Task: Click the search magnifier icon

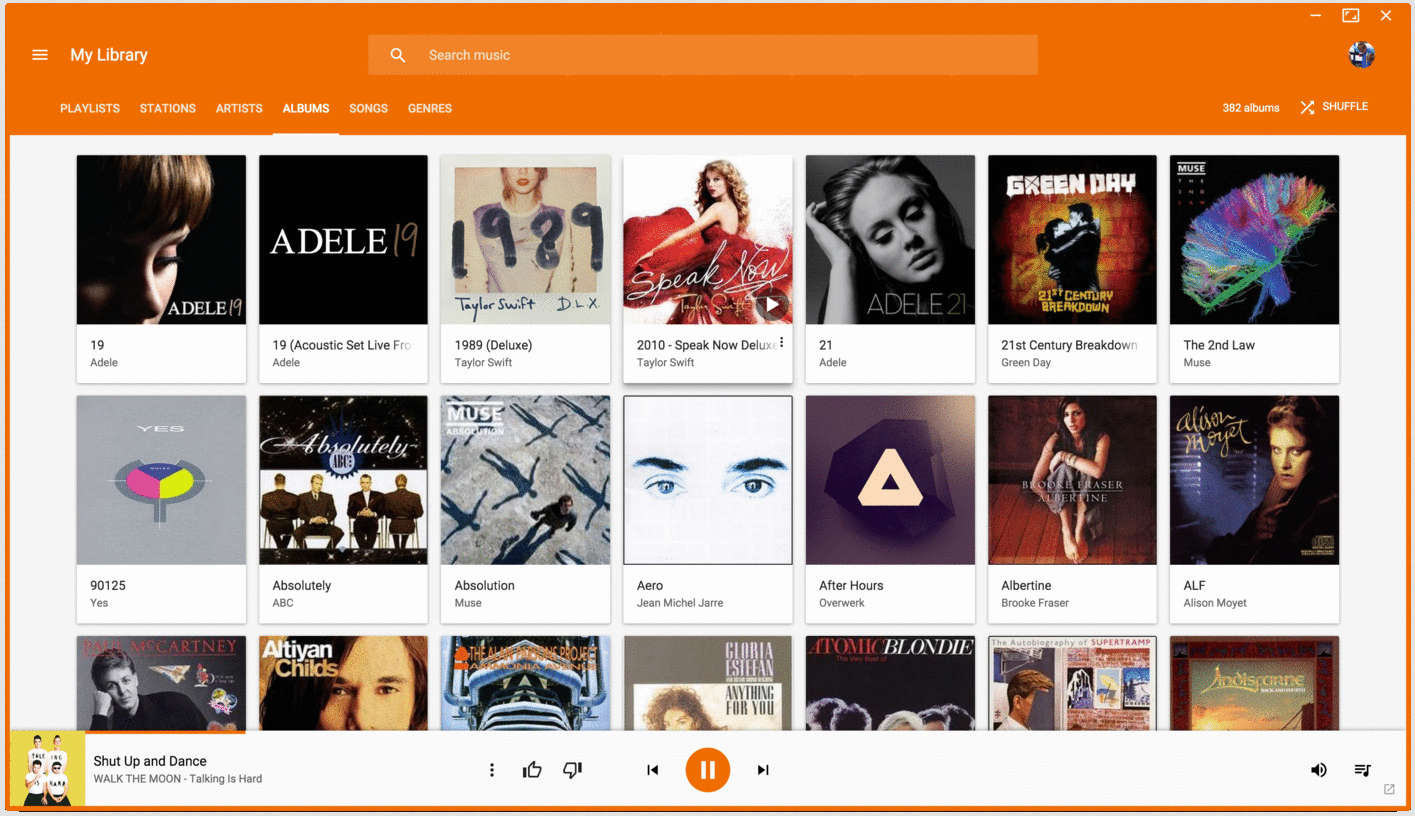Action: click(x=398, y=55)
